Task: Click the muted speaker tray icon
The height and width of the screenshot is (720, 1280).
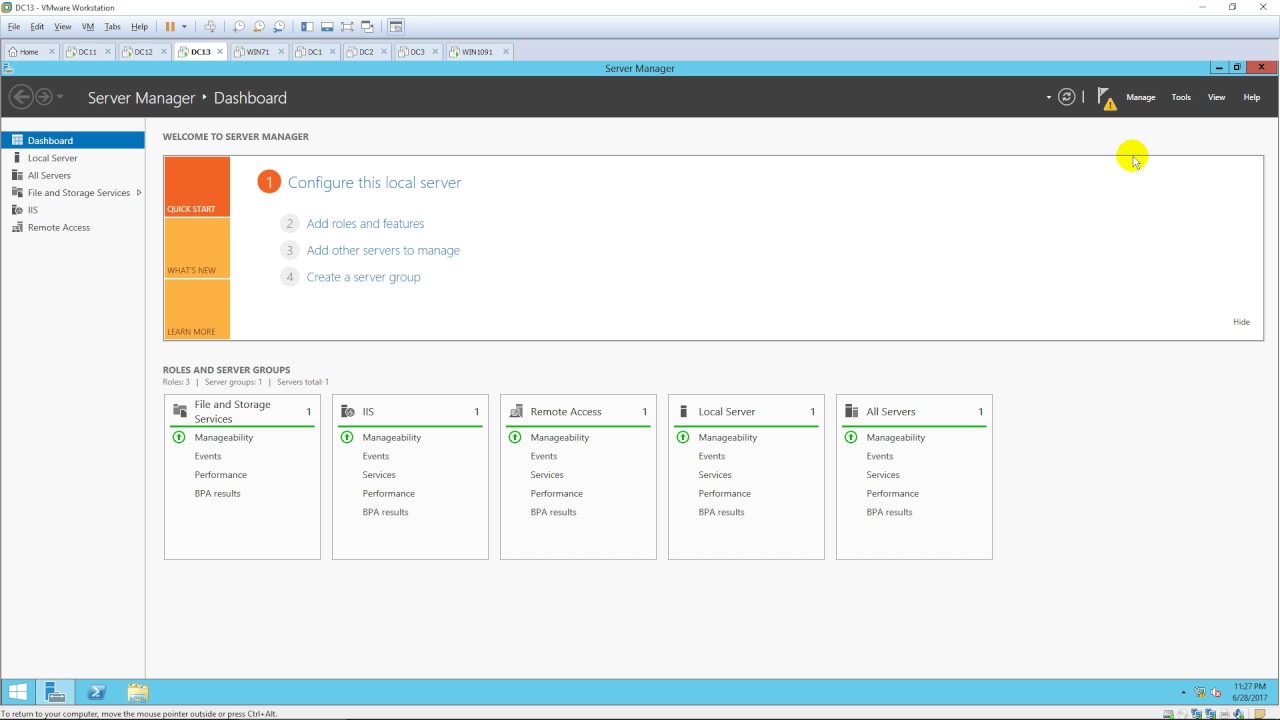Action: pos(1217,692)
